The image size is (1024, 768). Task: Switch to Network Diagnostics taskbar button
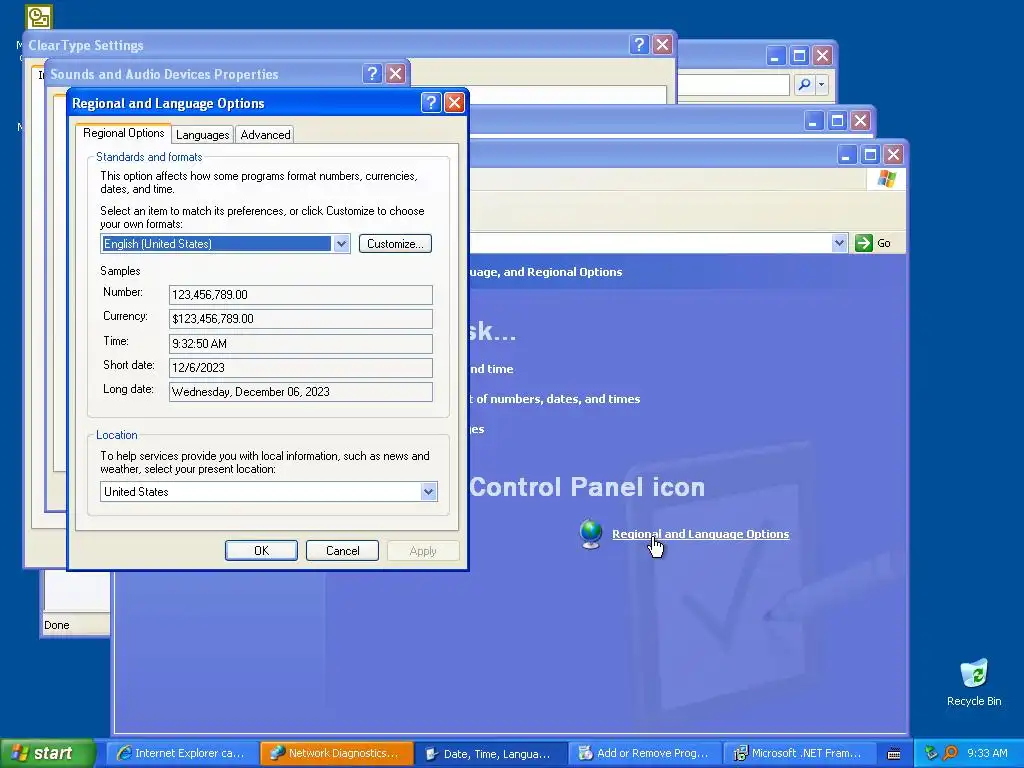pyautogui.click(x=336, y=753)
